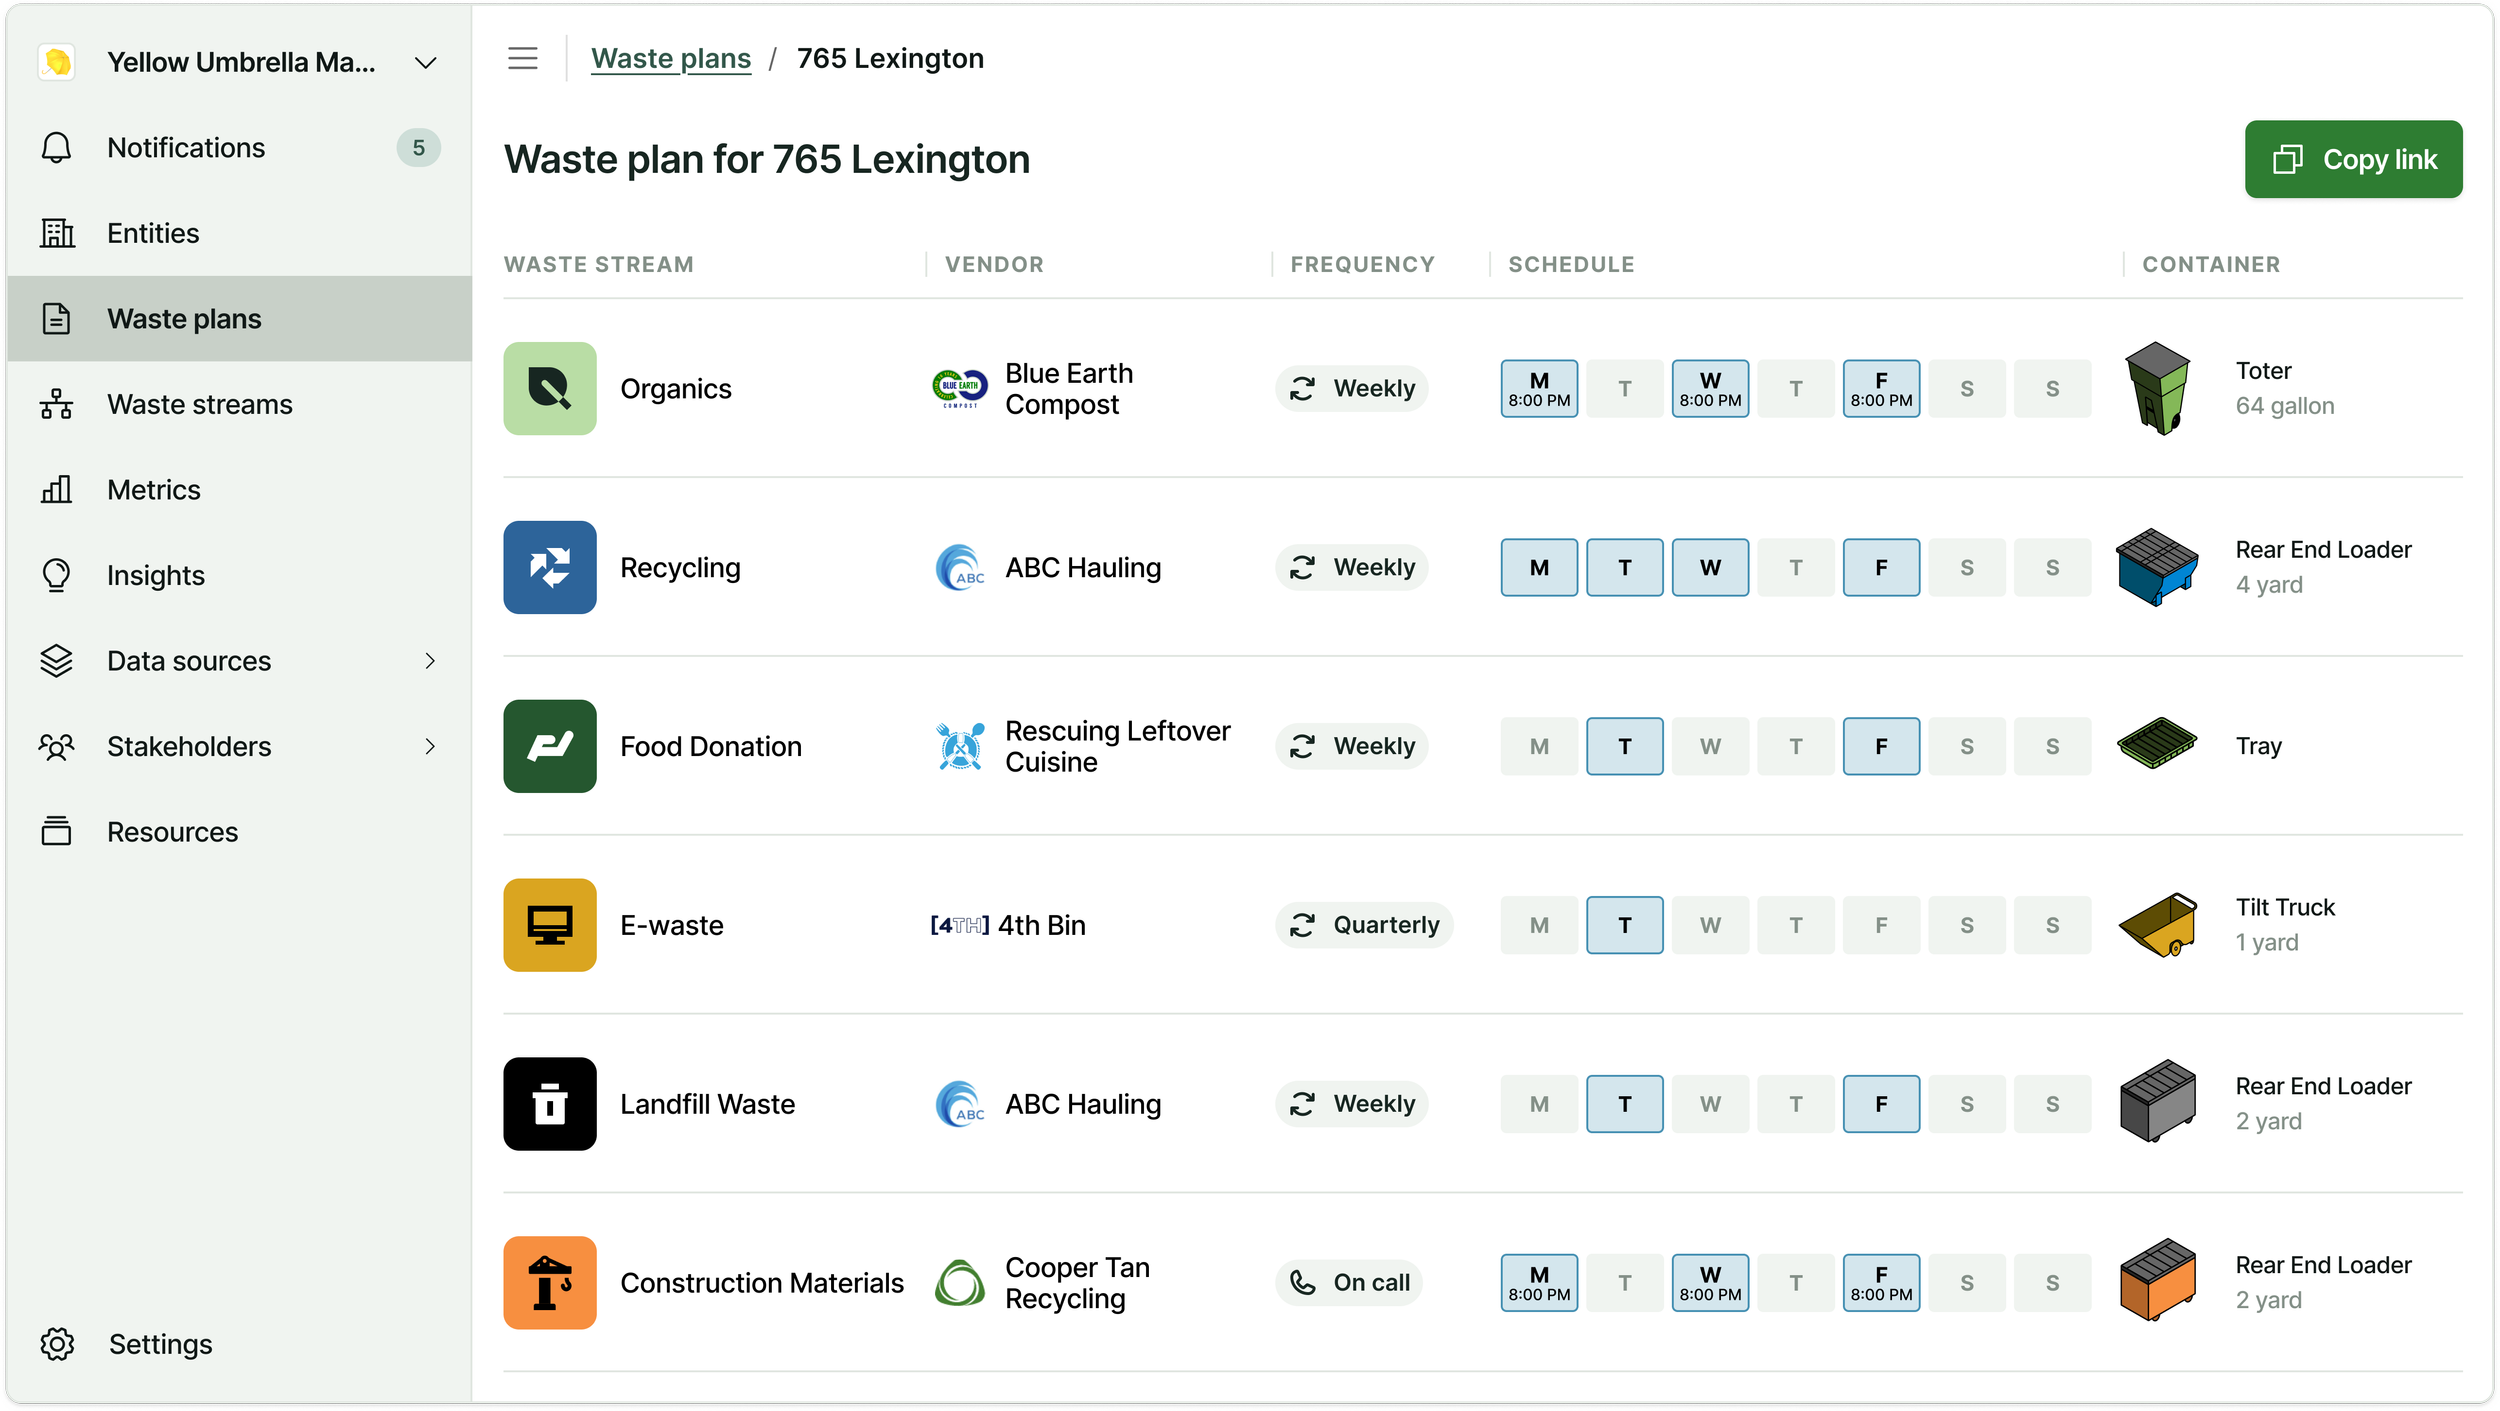2500x1411 pixels.
Task: Click the Notifications bell icon
Action: tap(57, 148)
